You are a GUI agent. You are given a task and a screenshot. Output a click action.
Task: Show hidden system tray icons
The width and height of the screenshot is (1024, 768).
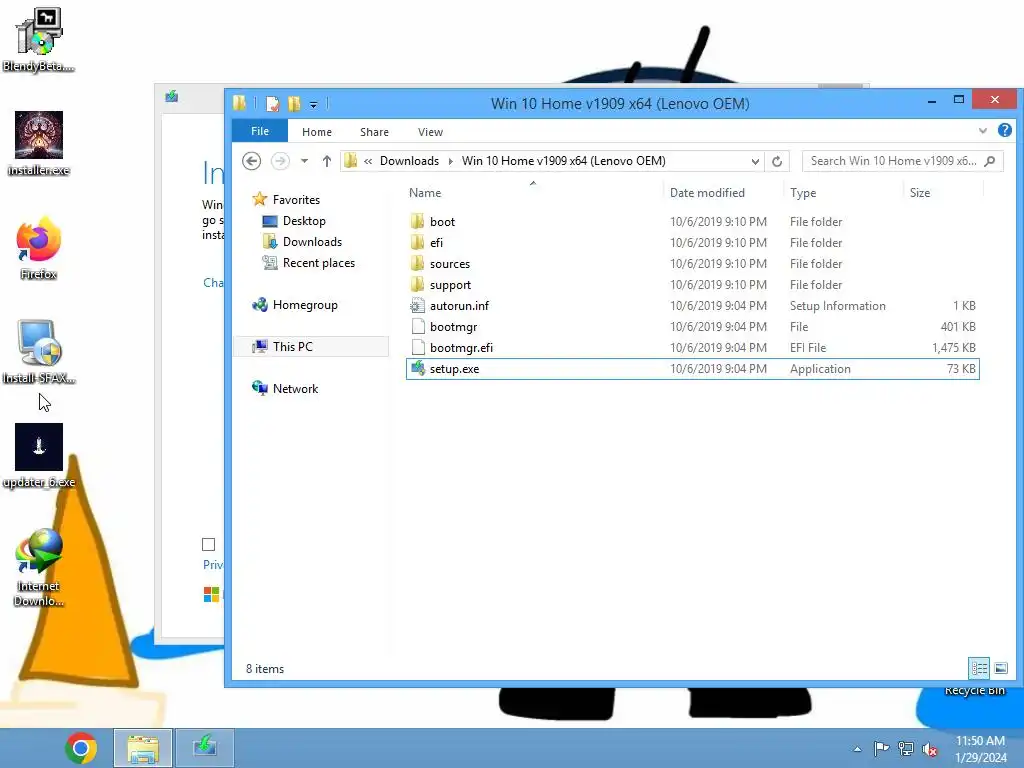[x=857, y=749]
